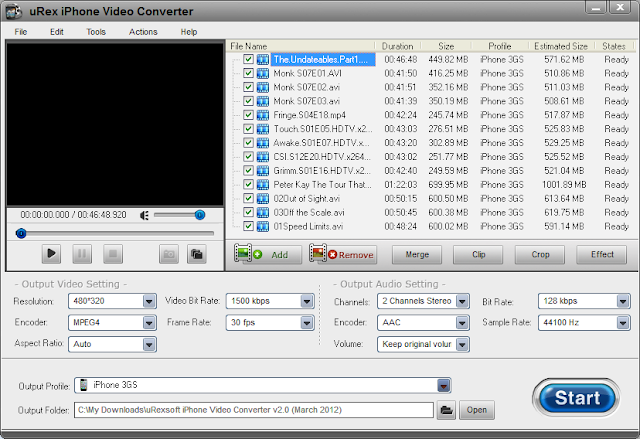
Task: Click the film icon on the Remove button
Action: [x=318, y=253]
